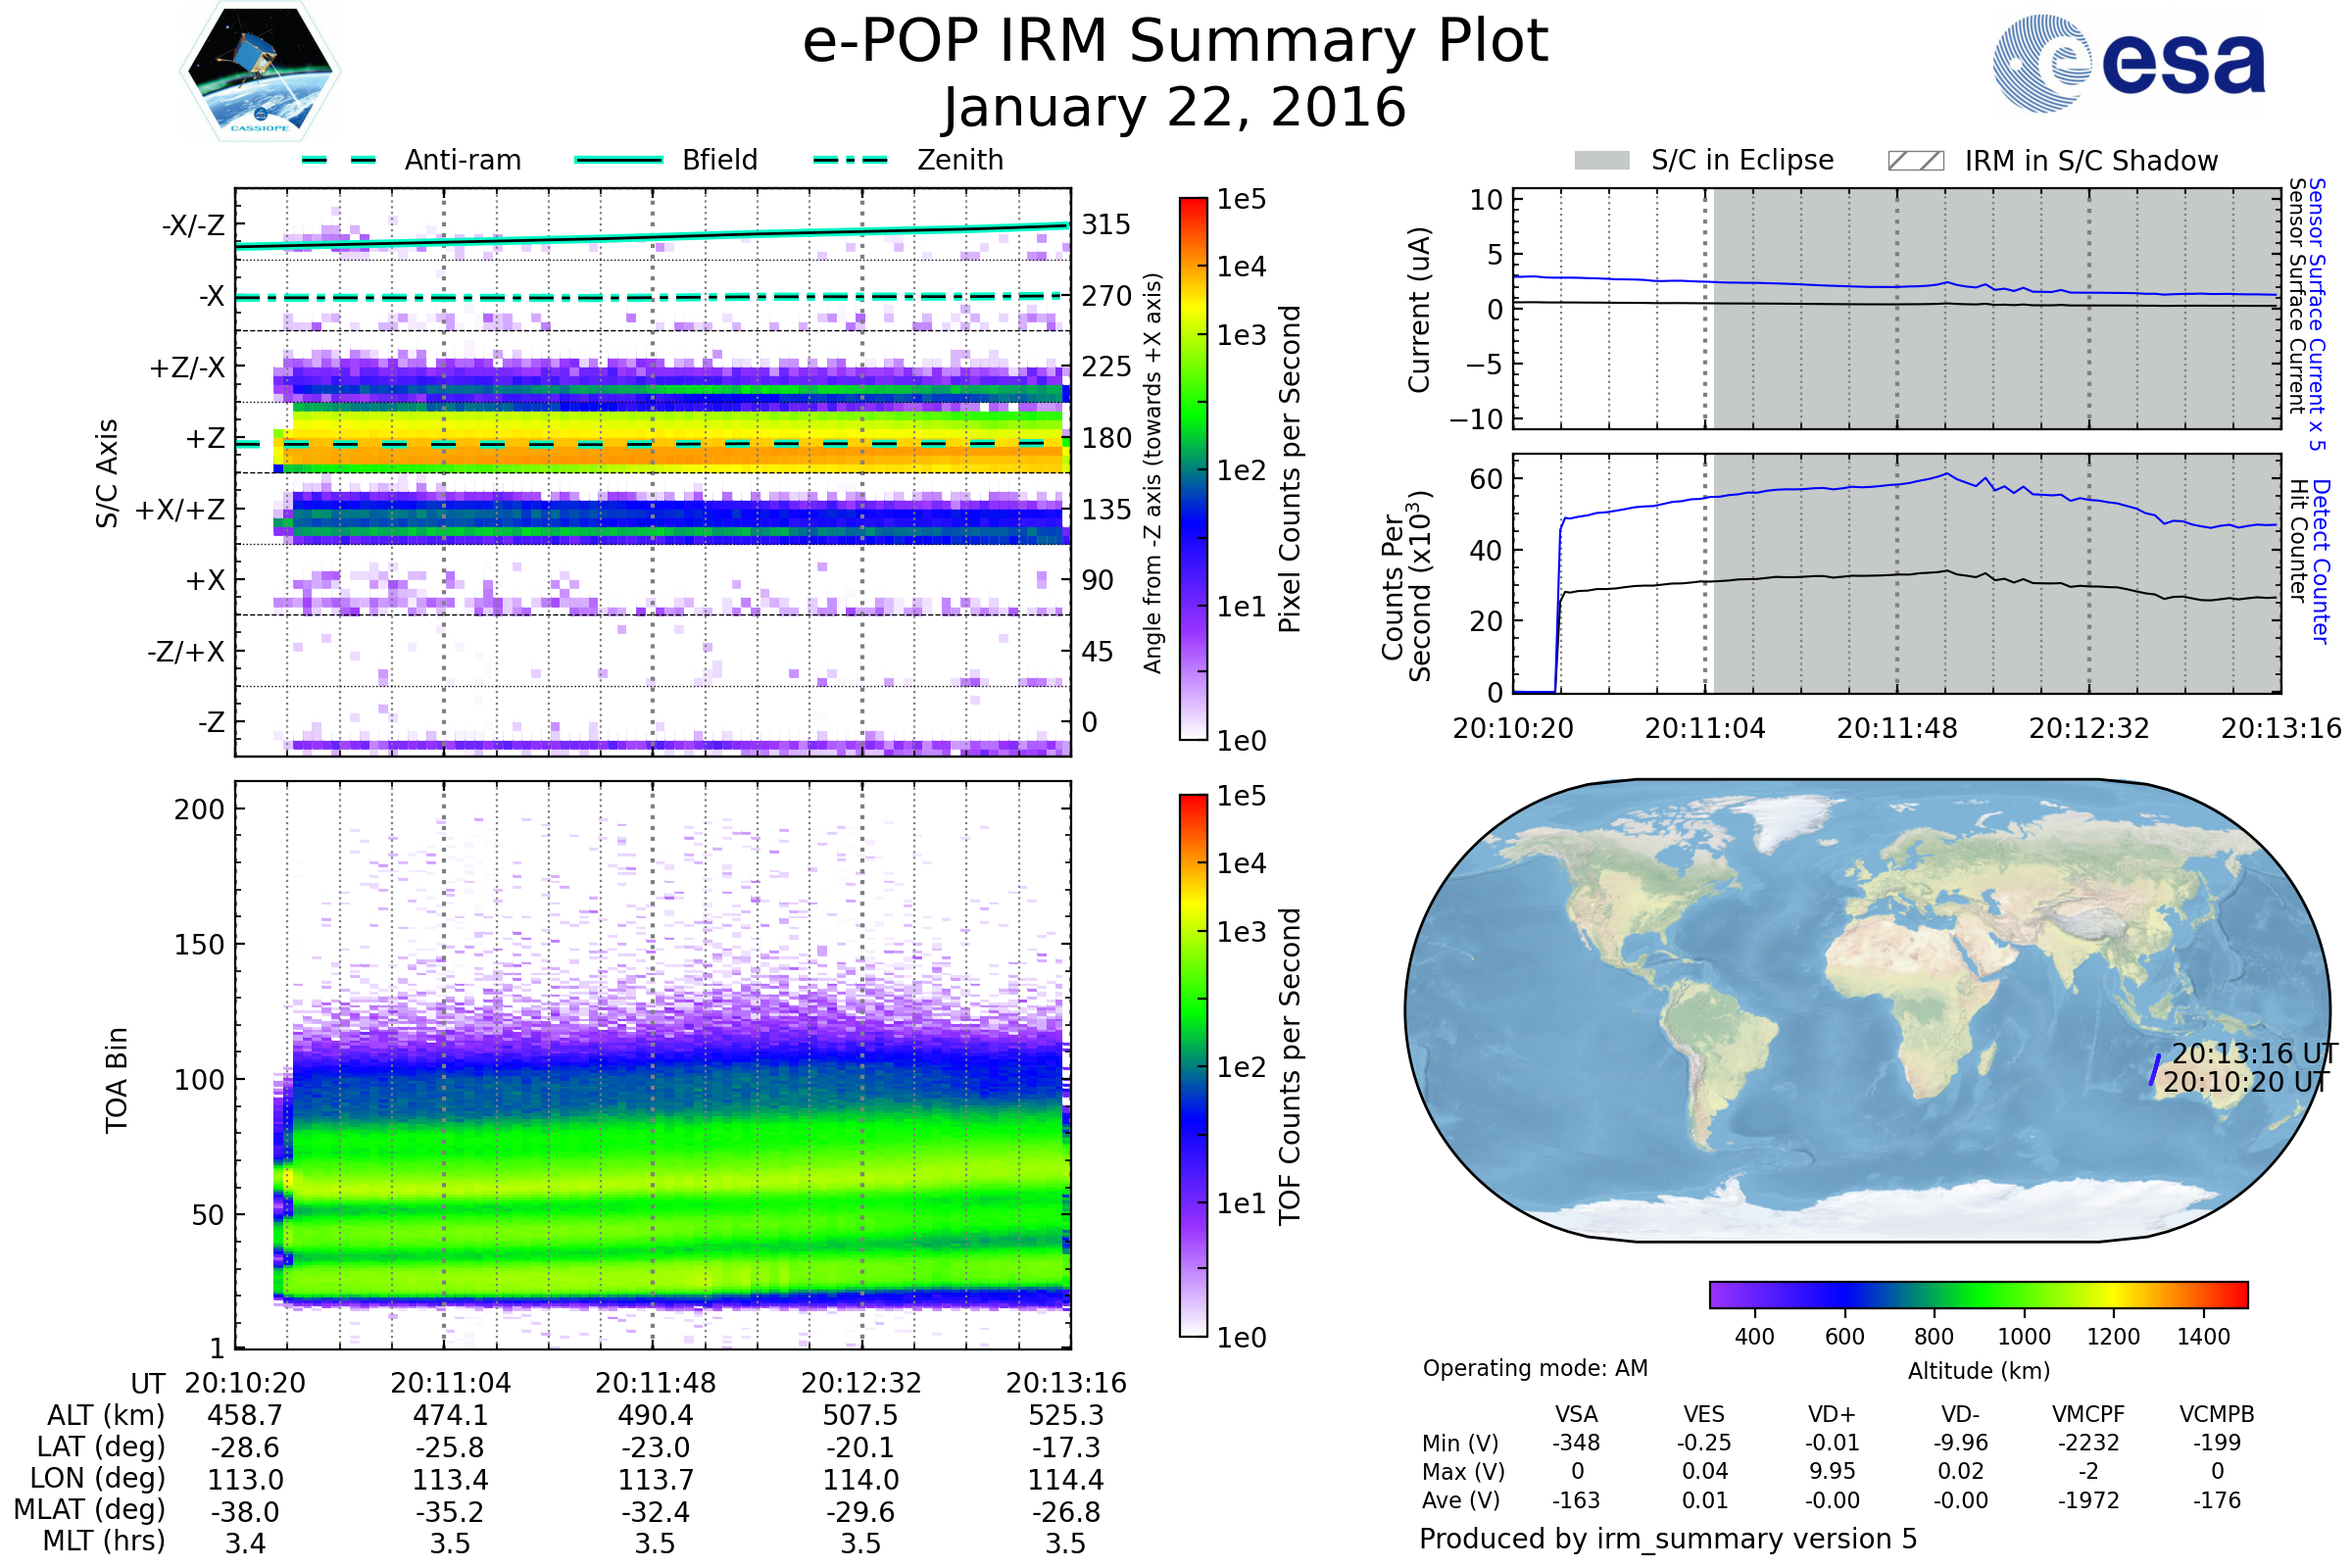Viewport: 2352px width, 1568px height.
Task: Click the Sensor Surface Current x 5 label
Action: [x=2316, y=314]
